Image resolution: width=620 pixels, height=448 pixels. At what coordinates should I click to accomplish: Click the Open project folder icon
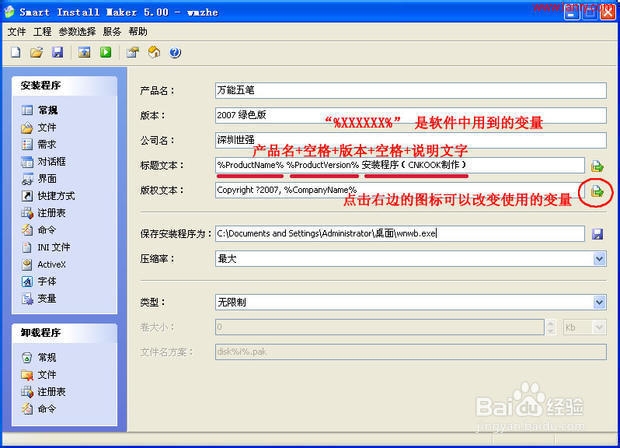(x=36, y=52)
